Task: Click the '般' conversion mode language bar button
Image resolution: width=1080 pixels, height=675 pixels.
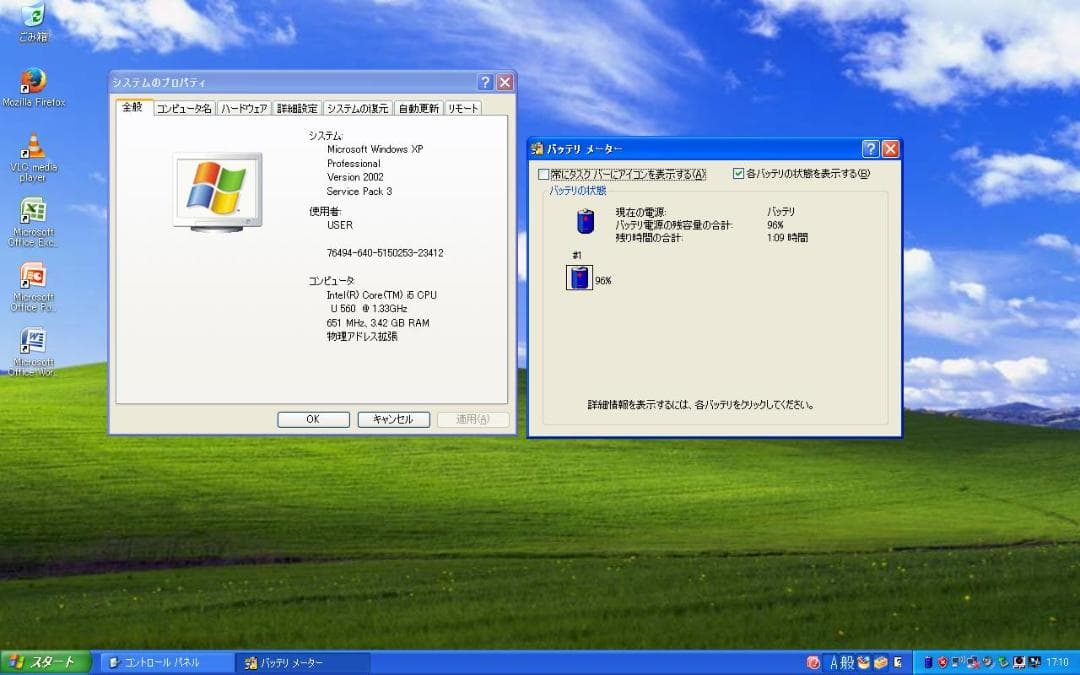Action: pyautogui.click(x=847, y=663)
